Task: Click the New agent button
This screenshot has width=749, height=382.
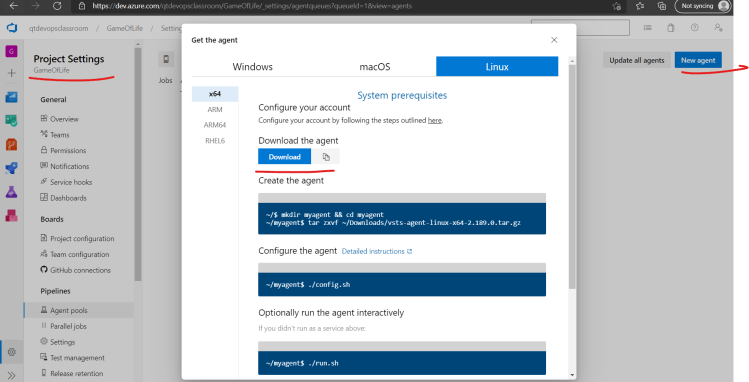Action: click(698, 60)
